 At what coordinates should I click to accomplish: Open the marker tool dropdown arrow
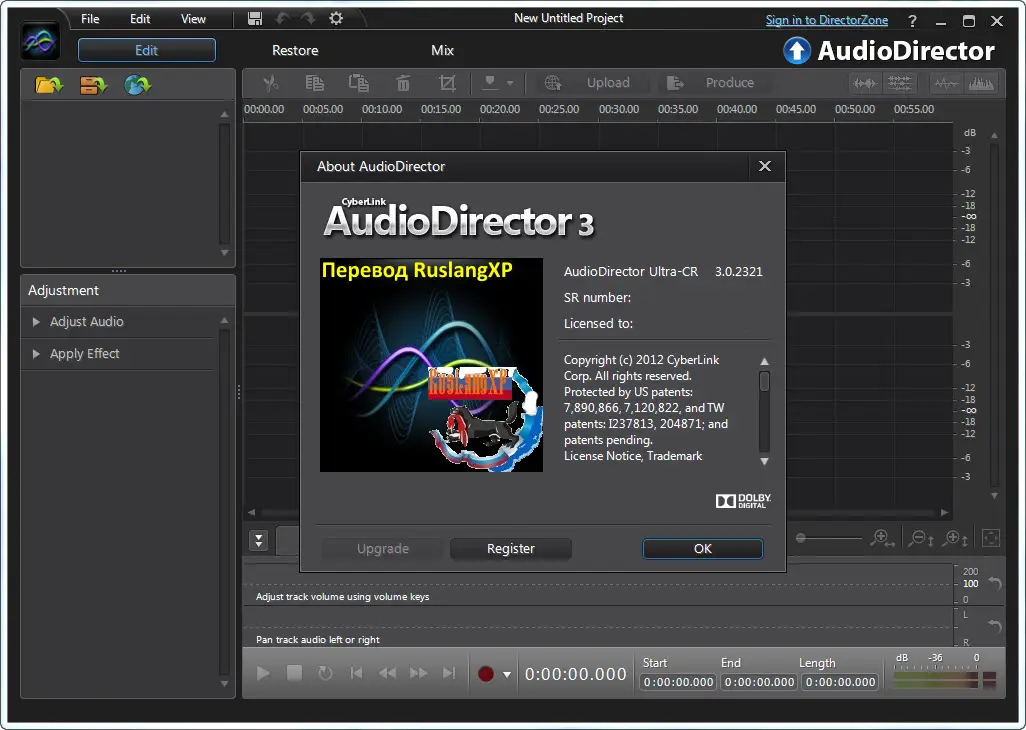click(510, 83)
